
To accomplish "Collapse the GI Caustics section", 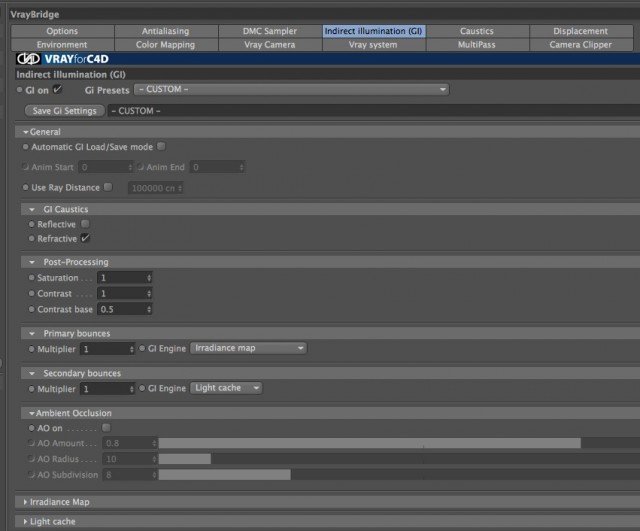I will point(32,209).
